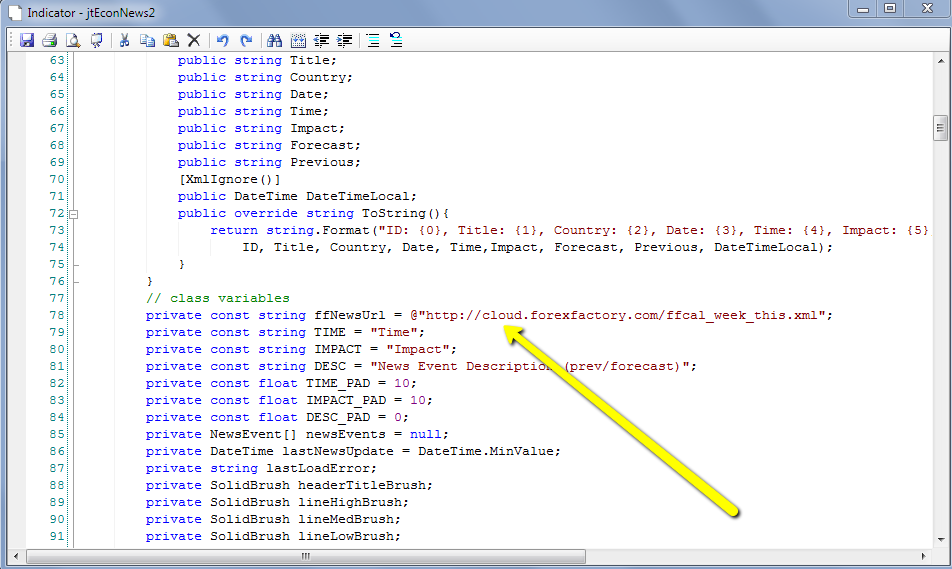Click the scroll down arrow
The width and height of the screenshot is (952, 569).
(940, 539)
